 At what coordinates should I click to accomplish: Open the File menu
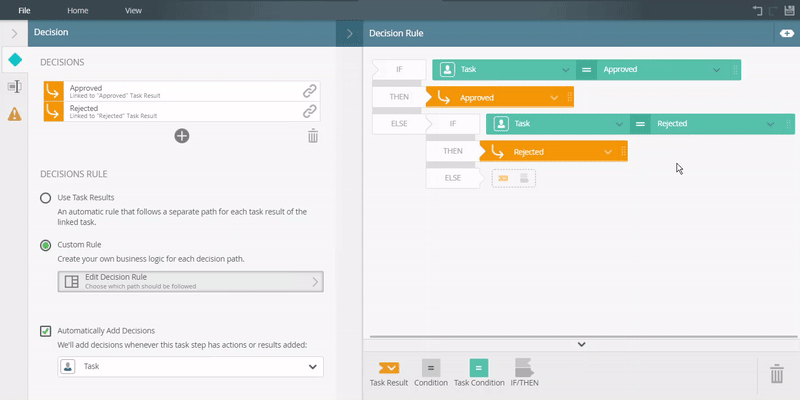tap(24, 8)
